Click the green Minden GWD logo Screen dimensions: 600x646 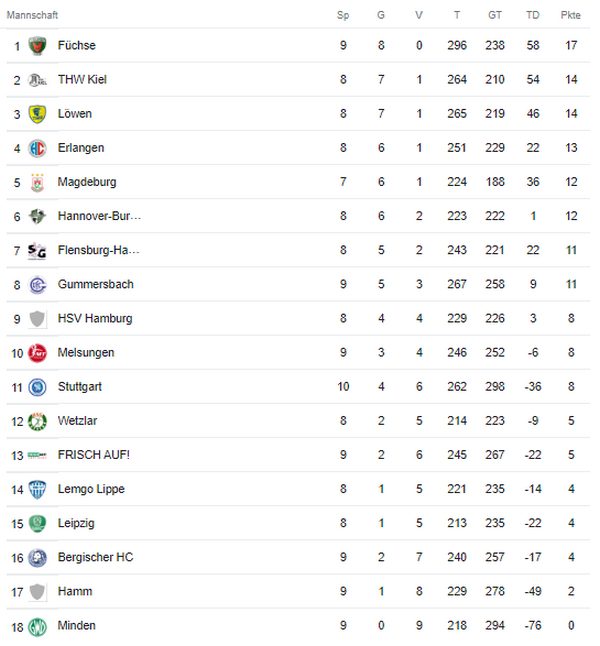38,626
